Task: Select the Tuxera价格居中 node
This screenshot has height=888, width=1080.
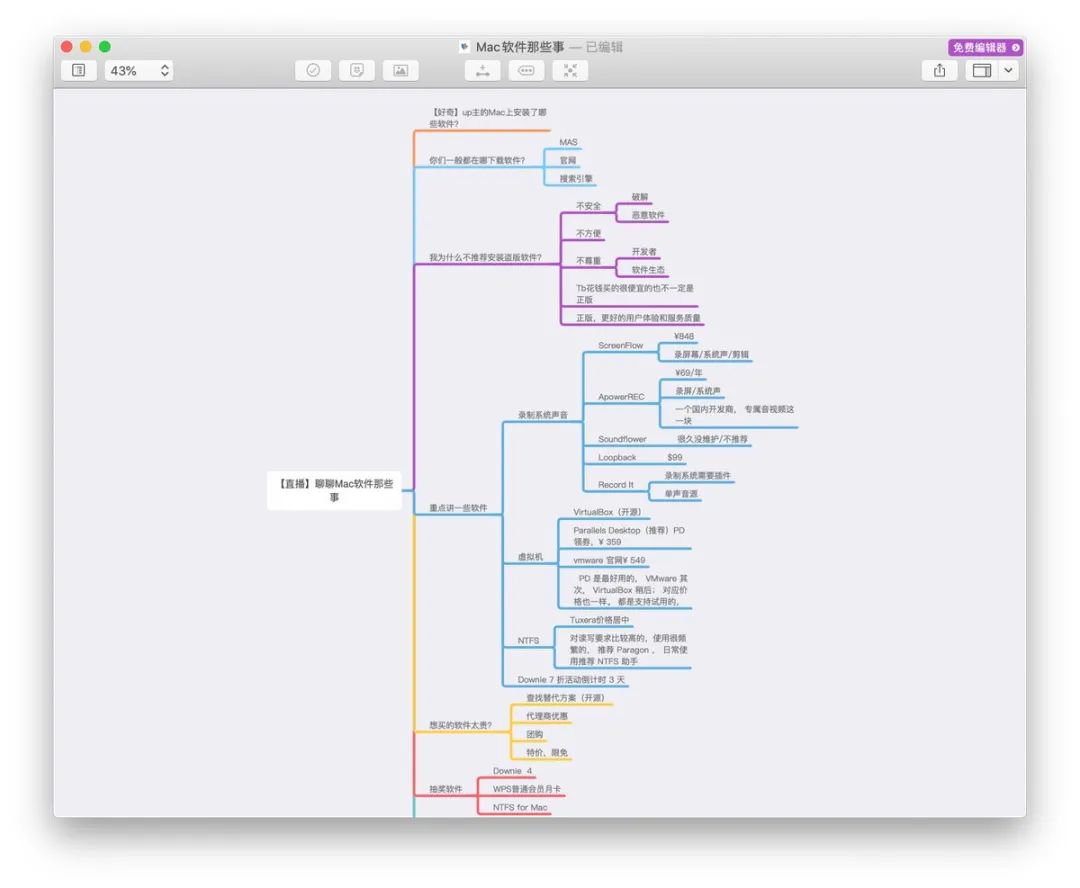Action: [x=599, y=620]
